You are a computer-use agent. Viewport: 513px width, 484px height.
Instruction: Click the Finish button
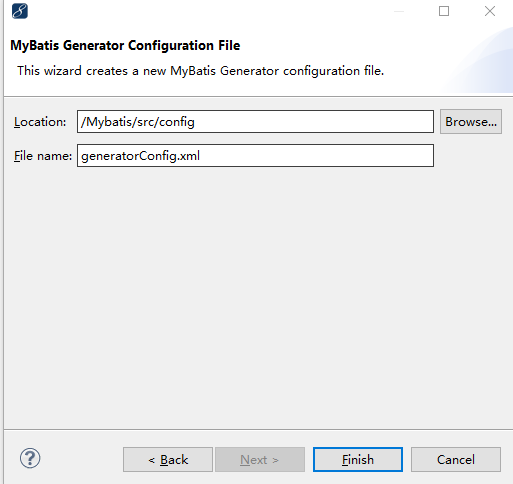coord(358,460)
